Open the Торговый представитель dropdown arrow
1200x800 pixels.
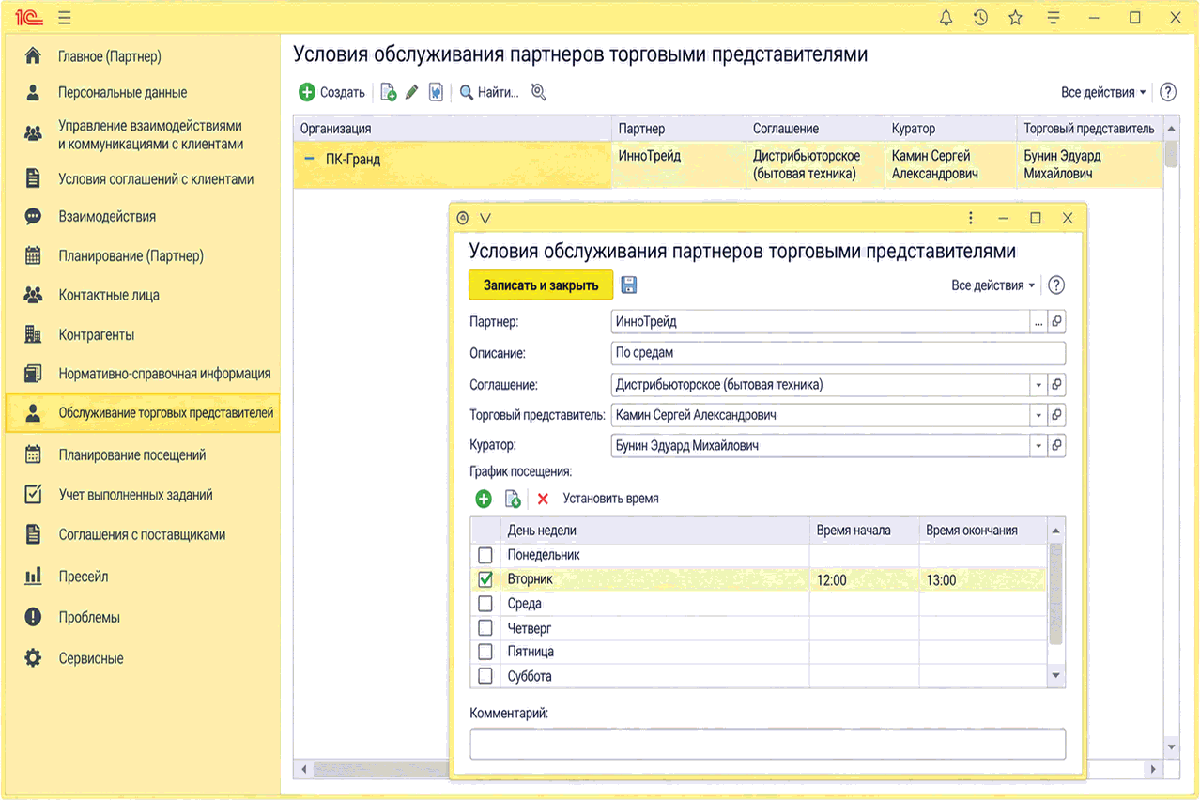1038,415
